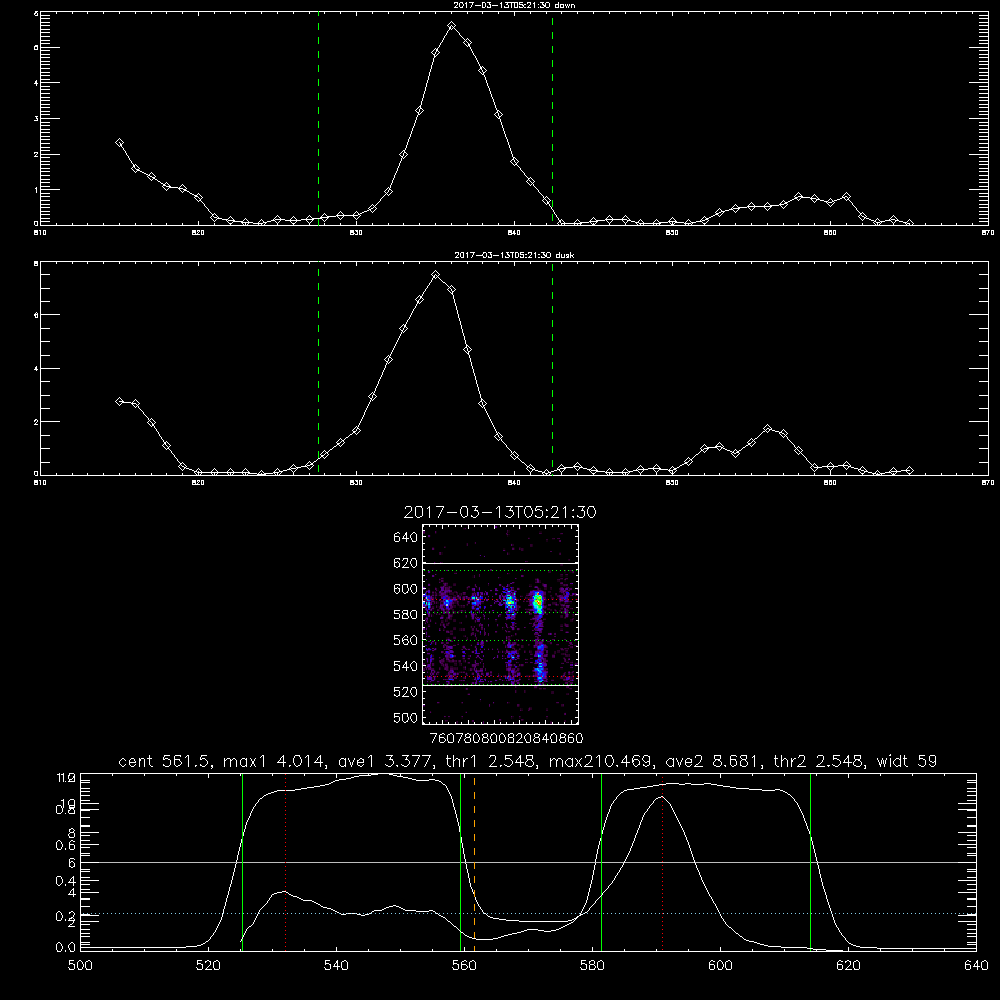Click the secondary peak of the dusk curve near 856

[768, 429]
